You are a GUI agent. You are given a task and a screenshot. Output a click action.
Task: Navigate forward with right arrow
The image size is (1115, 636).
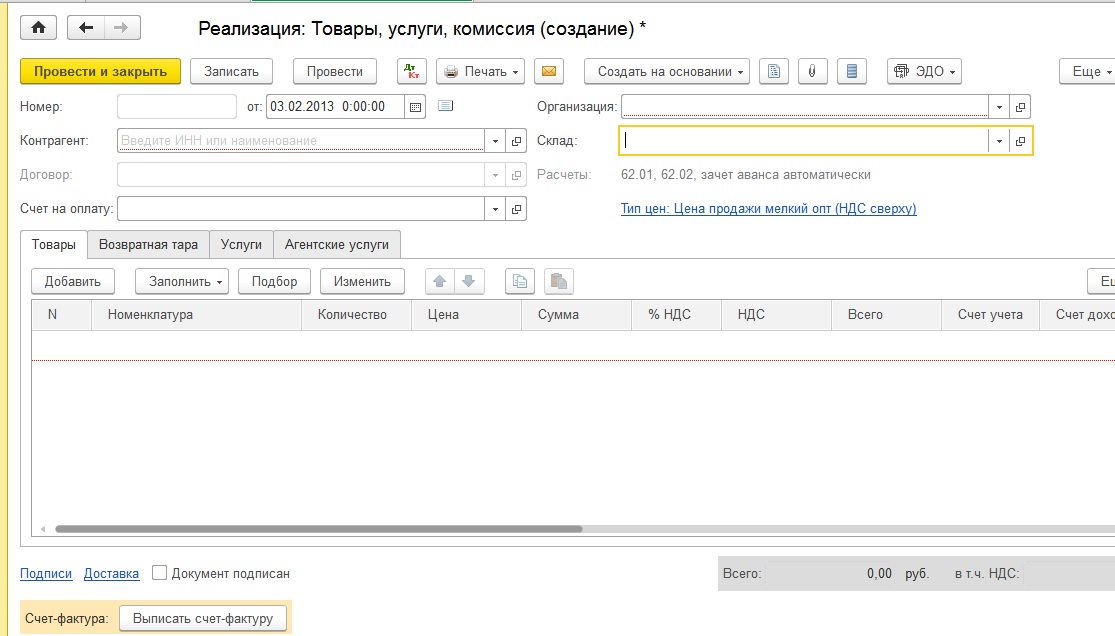click(x=122, y=28)
